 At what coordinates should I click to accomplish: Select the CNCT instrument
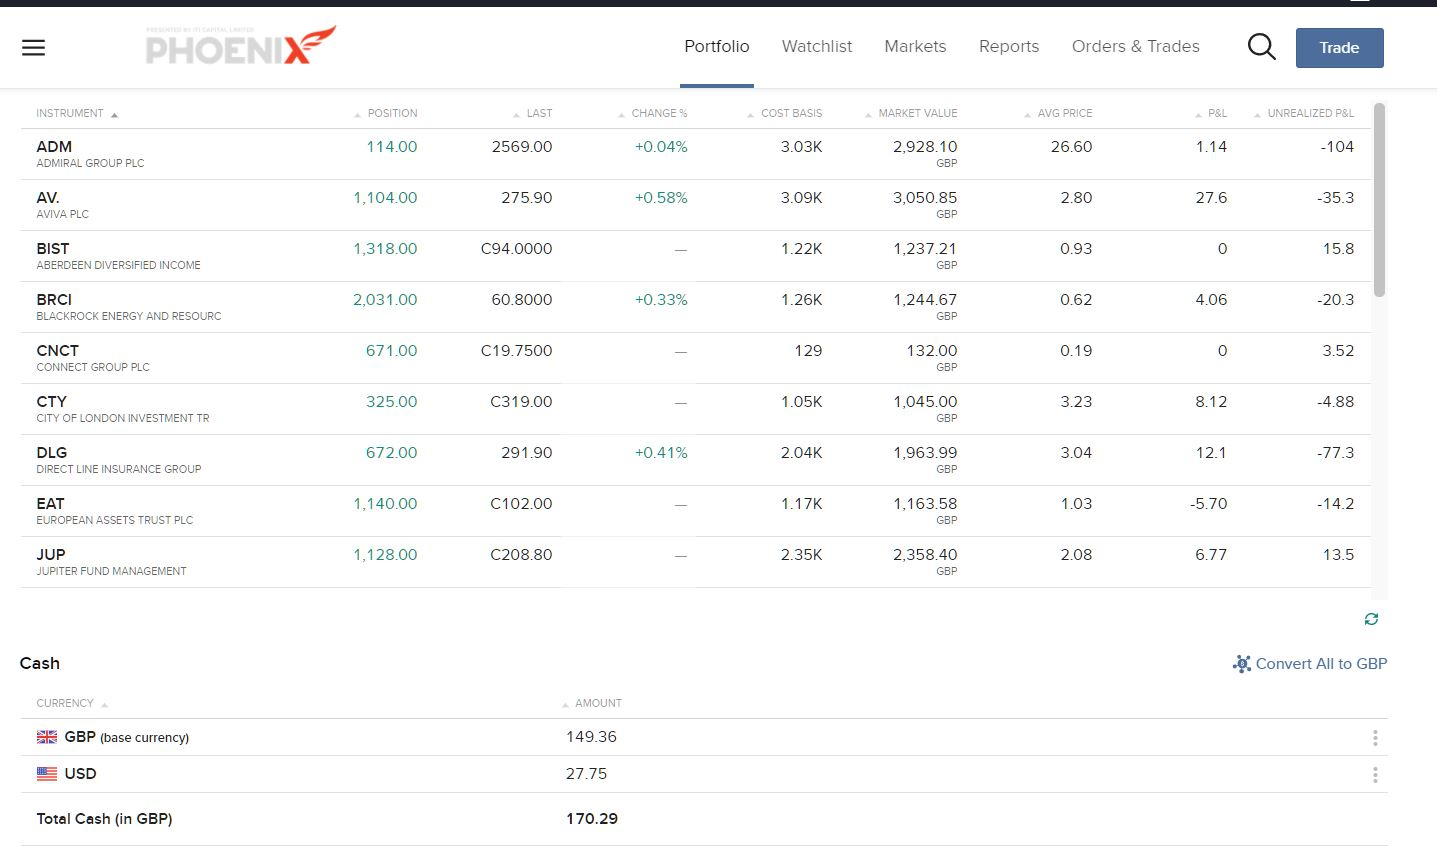696,358
